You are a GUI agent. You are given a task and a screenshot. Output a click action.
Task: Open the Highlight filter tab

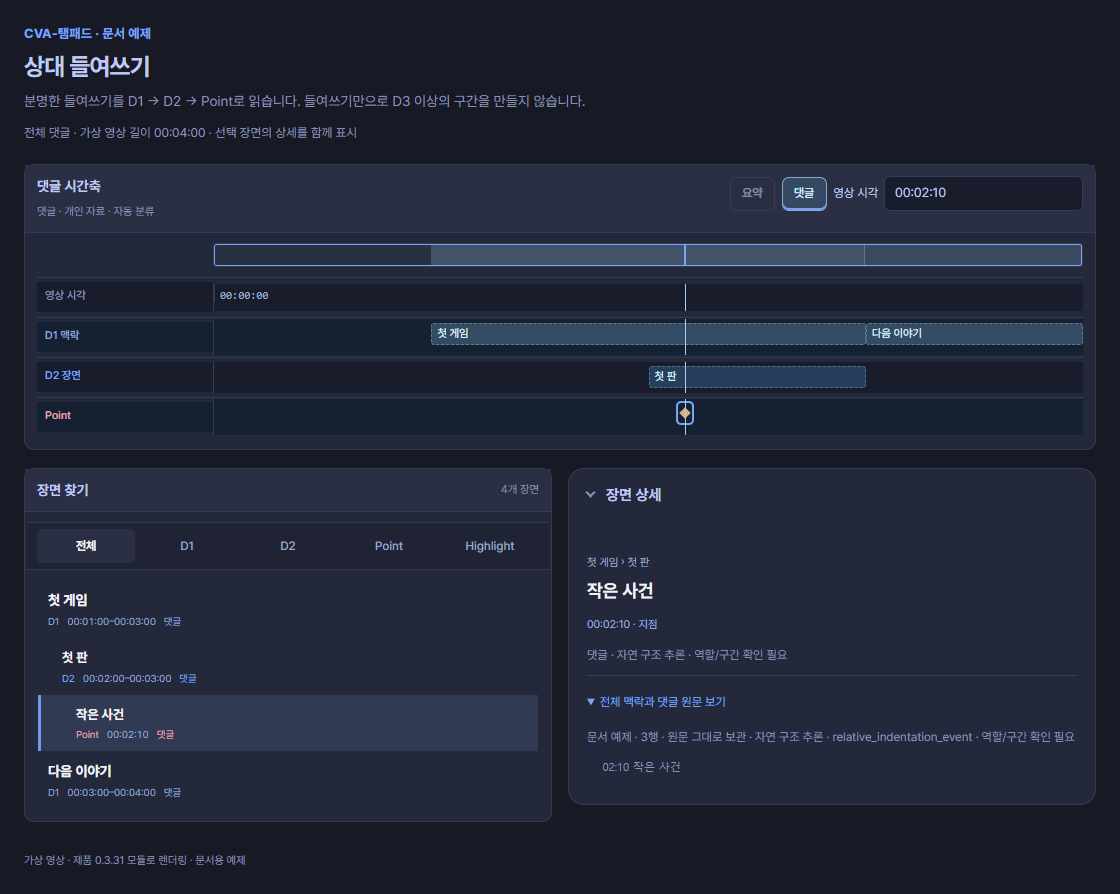click(x=489, y=546)
